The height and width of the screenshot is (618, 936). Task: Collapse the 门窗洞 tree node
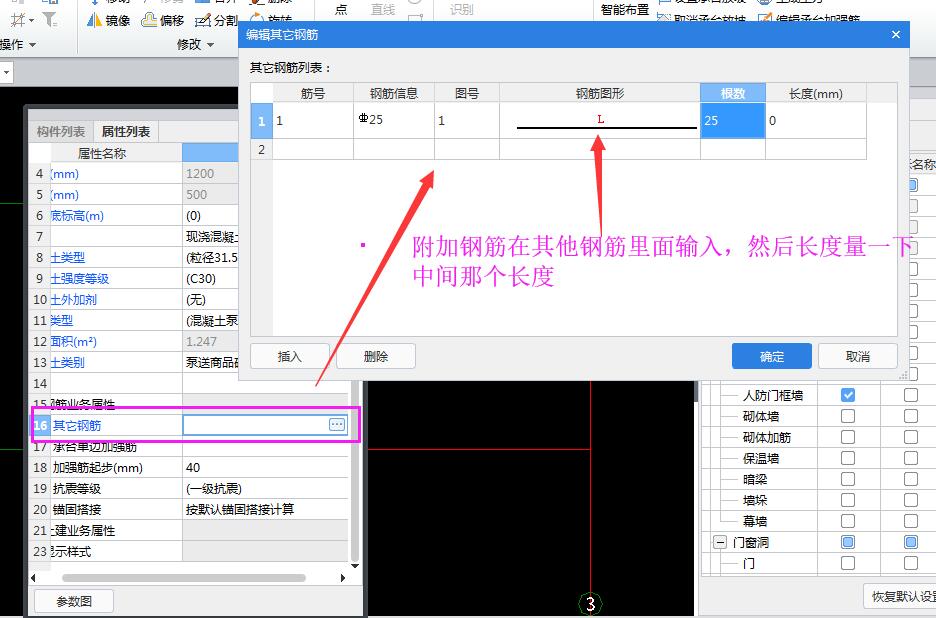[720, 542]
